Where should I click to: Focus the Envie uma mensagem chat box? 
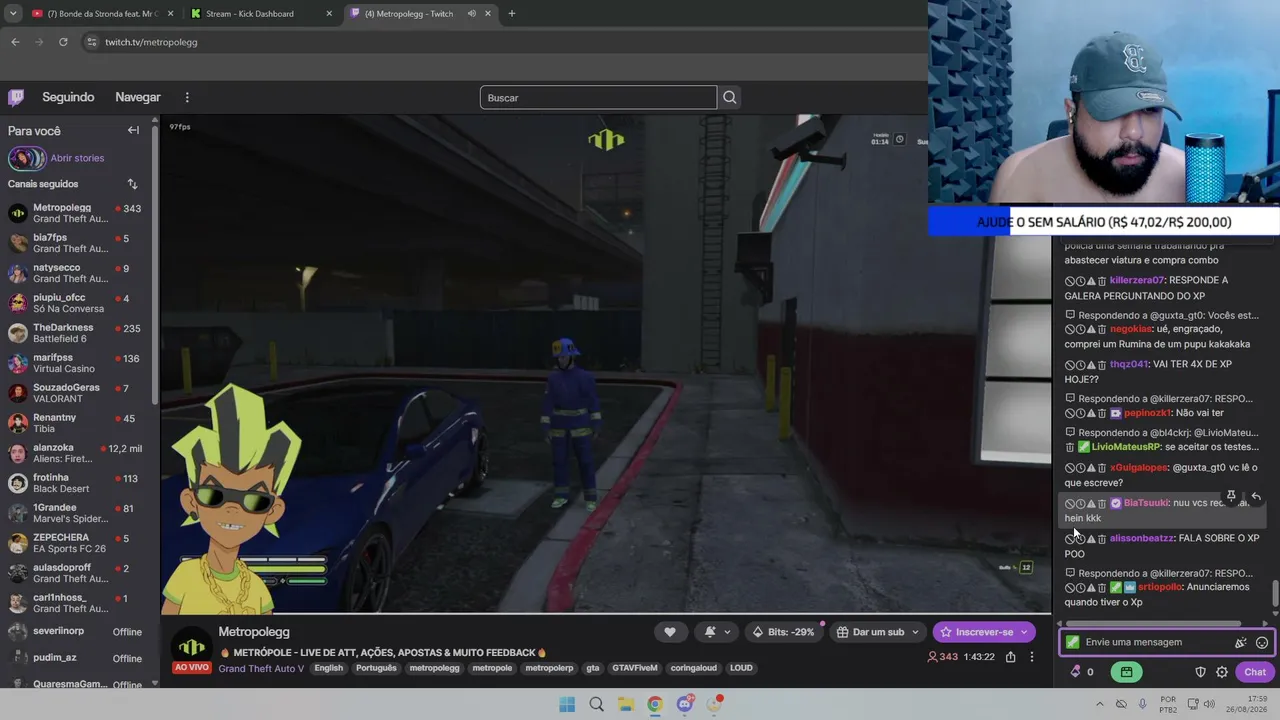coord(1165,642)
